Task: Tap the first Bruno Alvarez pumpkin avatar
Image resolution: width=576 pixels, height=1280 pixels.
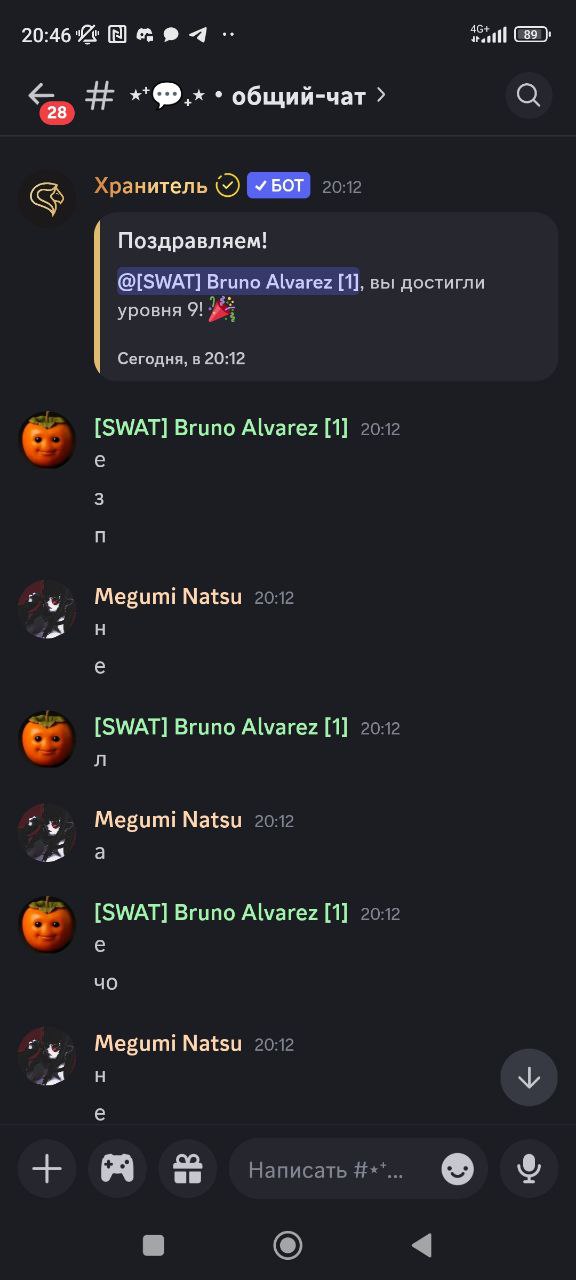Action: tap(48, 440)
